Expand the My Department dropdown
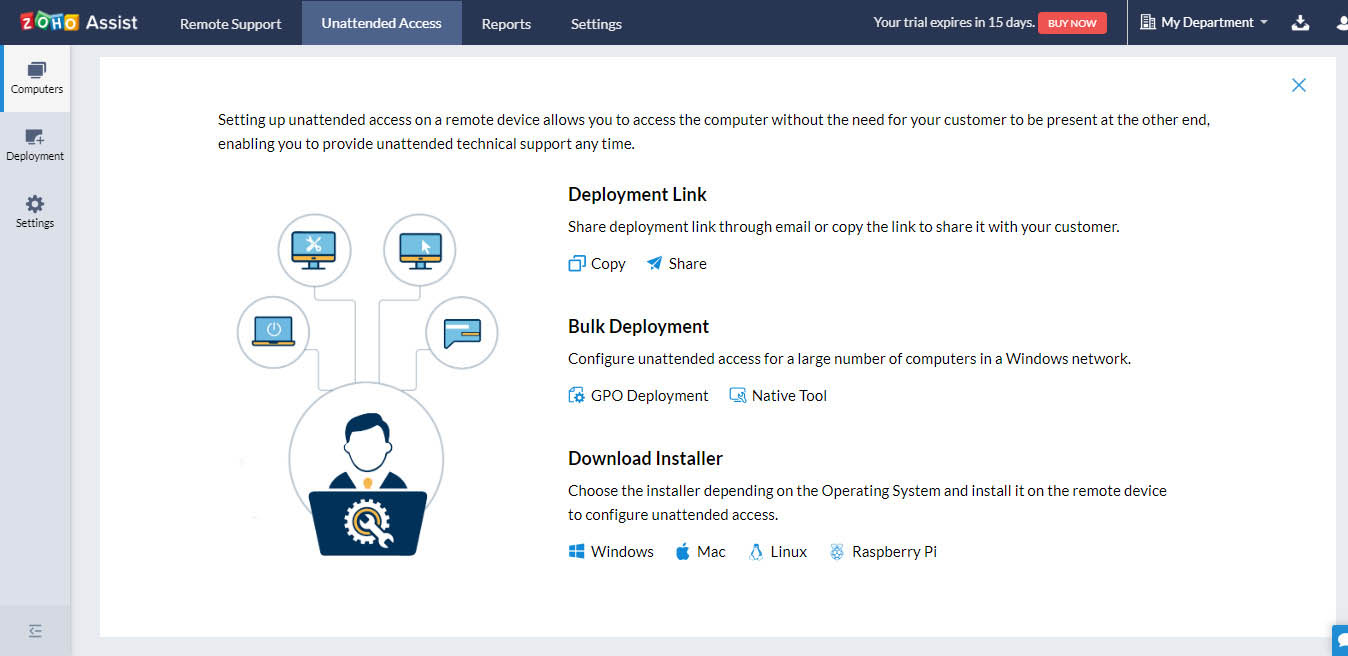Viewport: 1348px width, 656px height. [1204, 22]
